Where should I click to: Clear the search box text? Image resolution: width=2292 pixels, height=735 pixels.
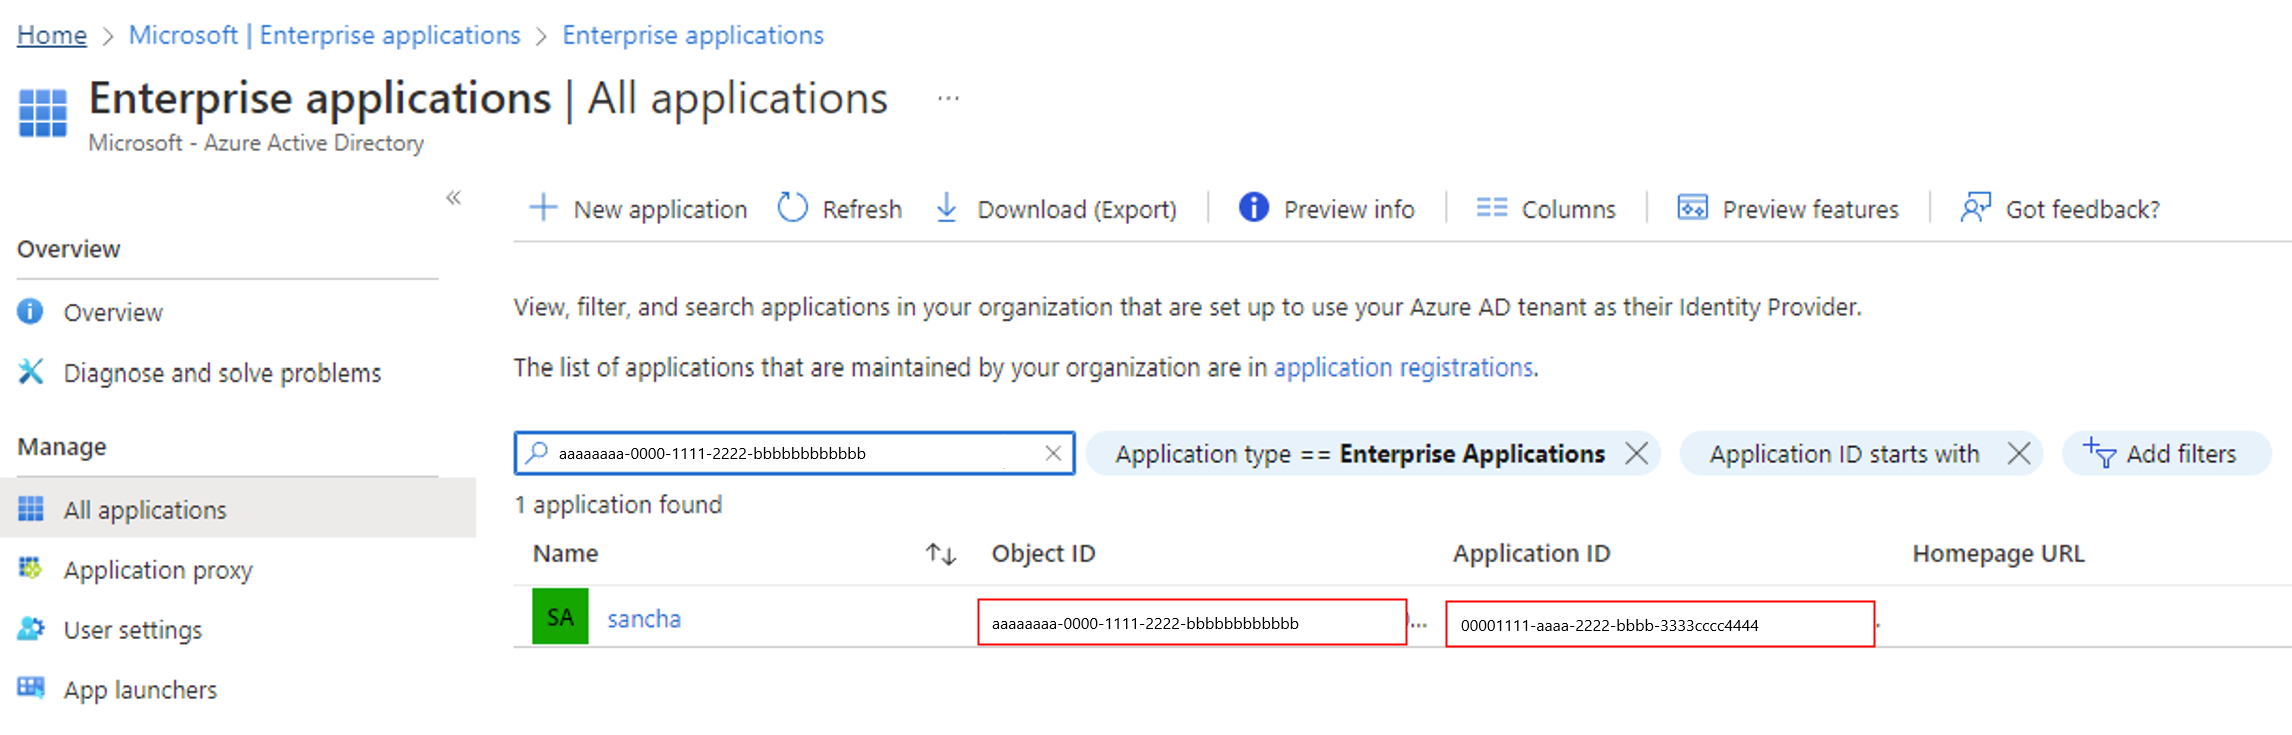1053,453
